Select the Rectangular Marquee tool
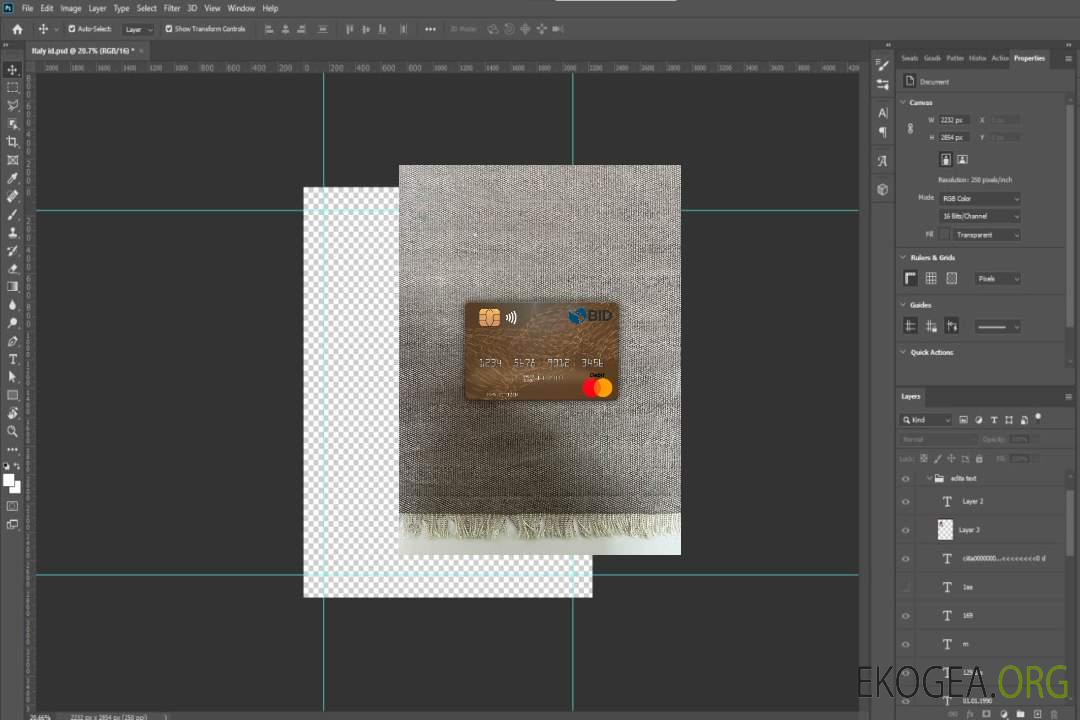Image resolution: width=1080 pixels, height=720 pixels. click(13, 87)
